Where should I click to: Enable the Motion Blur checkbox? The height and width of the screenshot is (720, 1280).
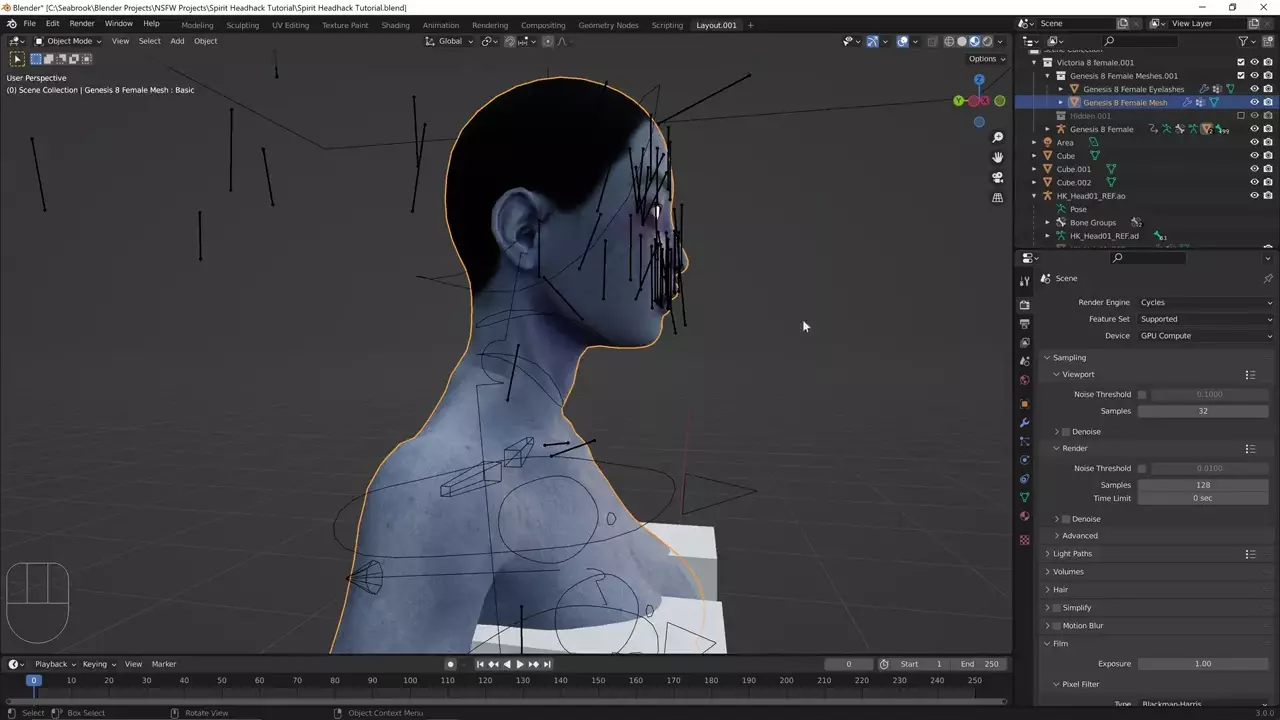point(1056,626)
